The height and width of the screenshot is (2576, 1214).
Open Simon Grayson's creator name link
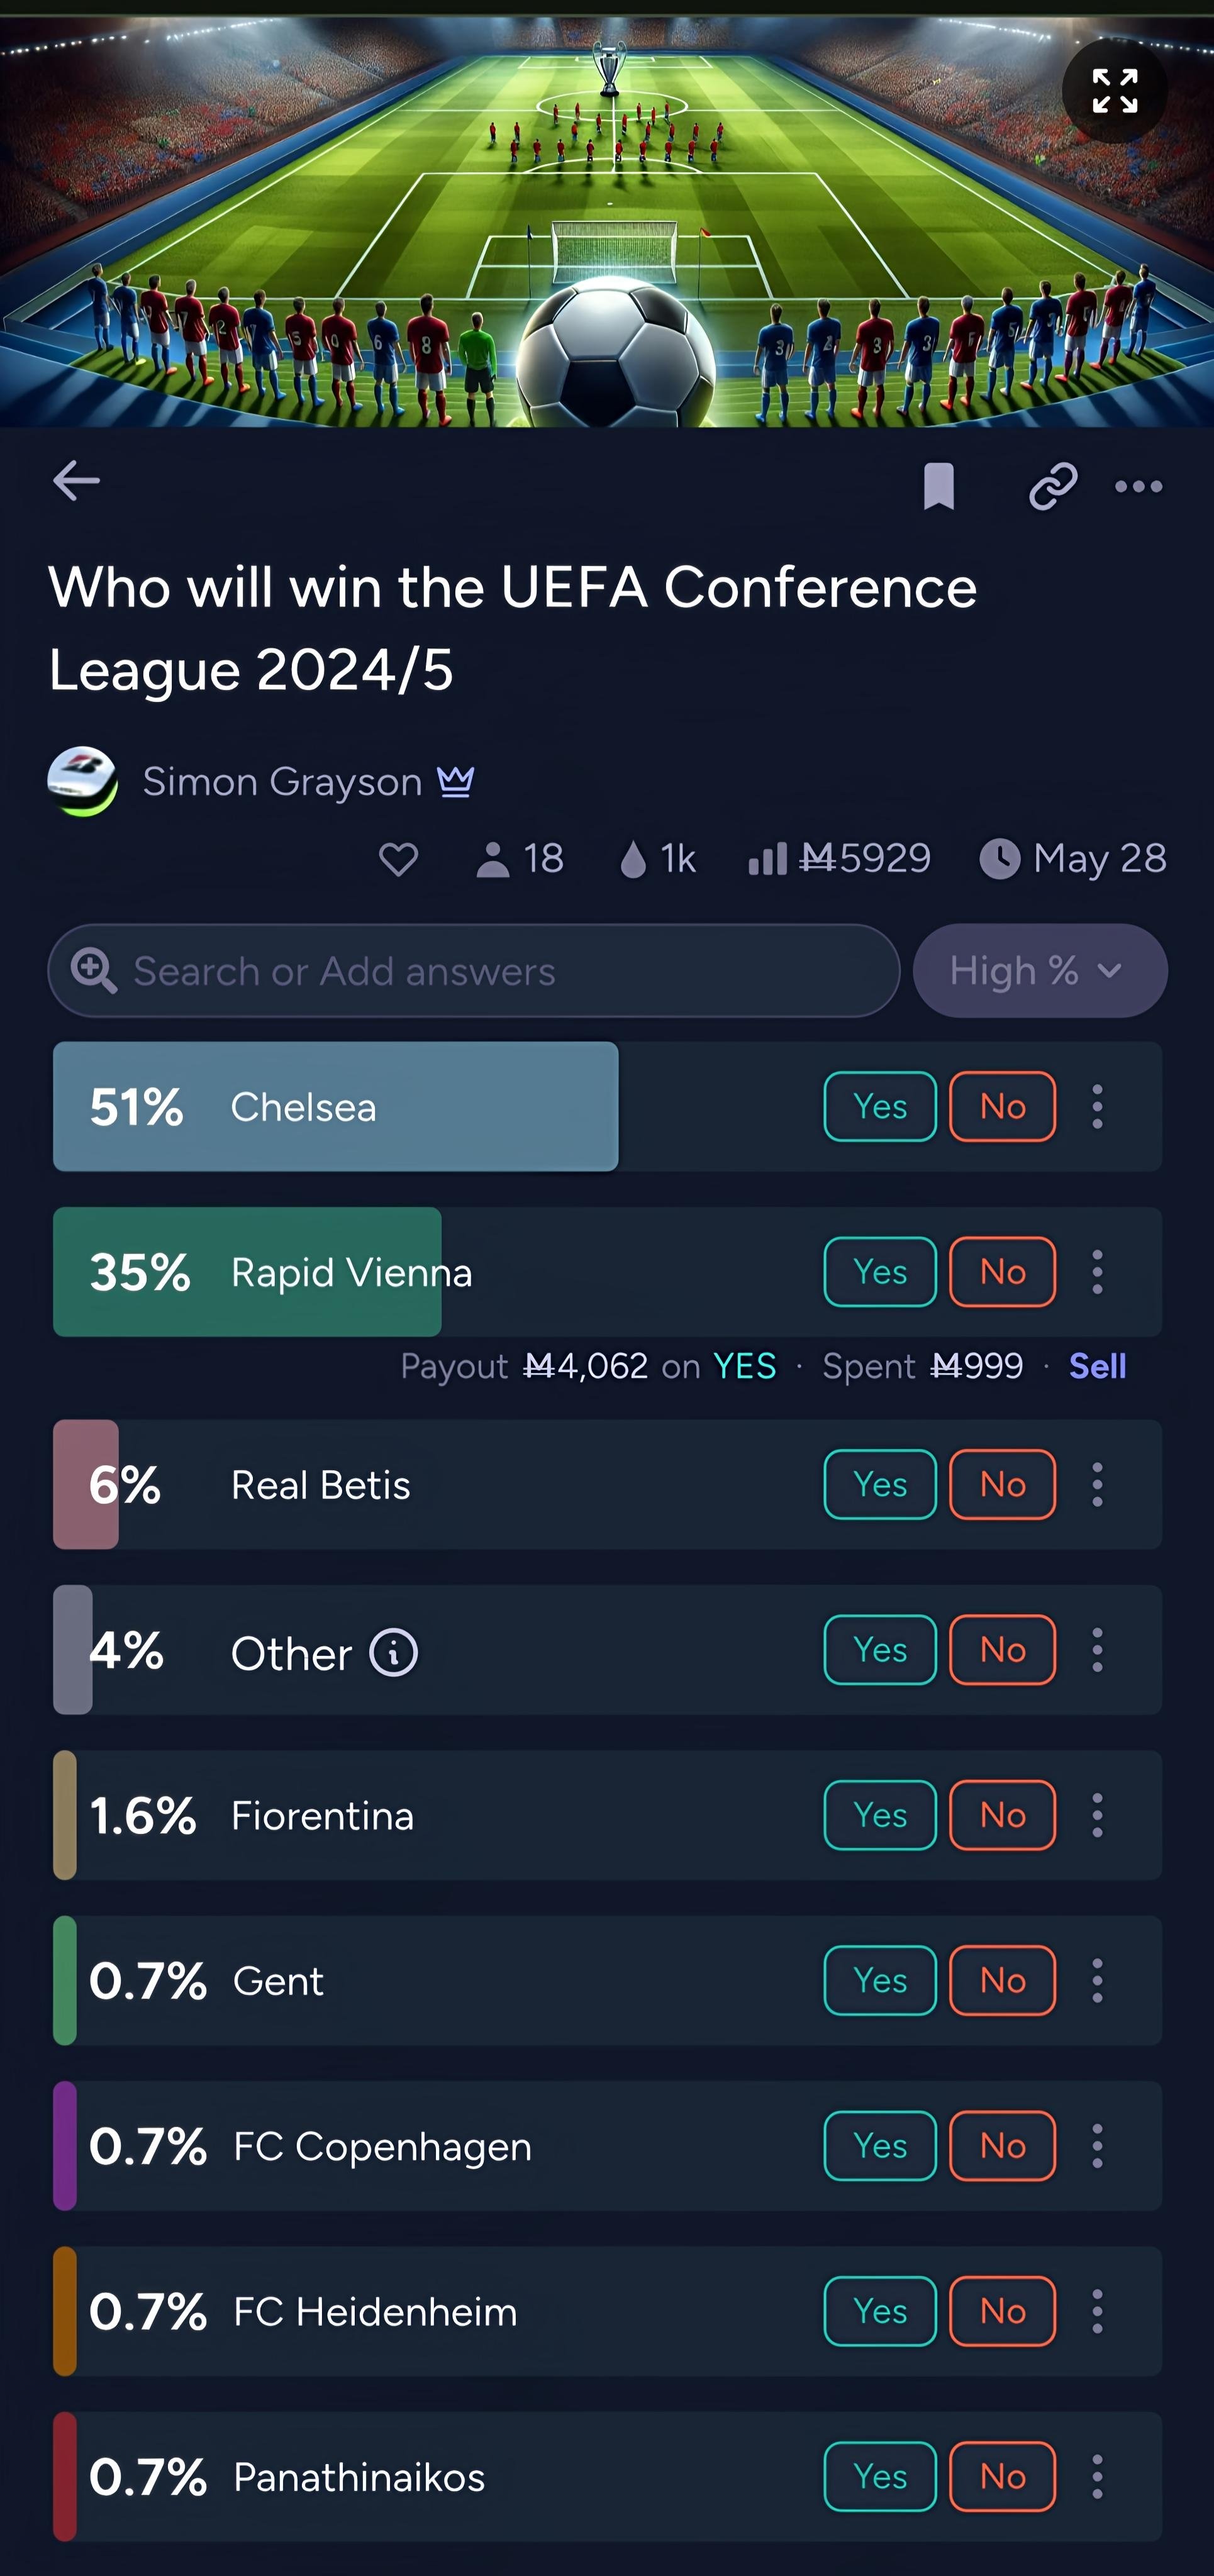pos(282,782)
